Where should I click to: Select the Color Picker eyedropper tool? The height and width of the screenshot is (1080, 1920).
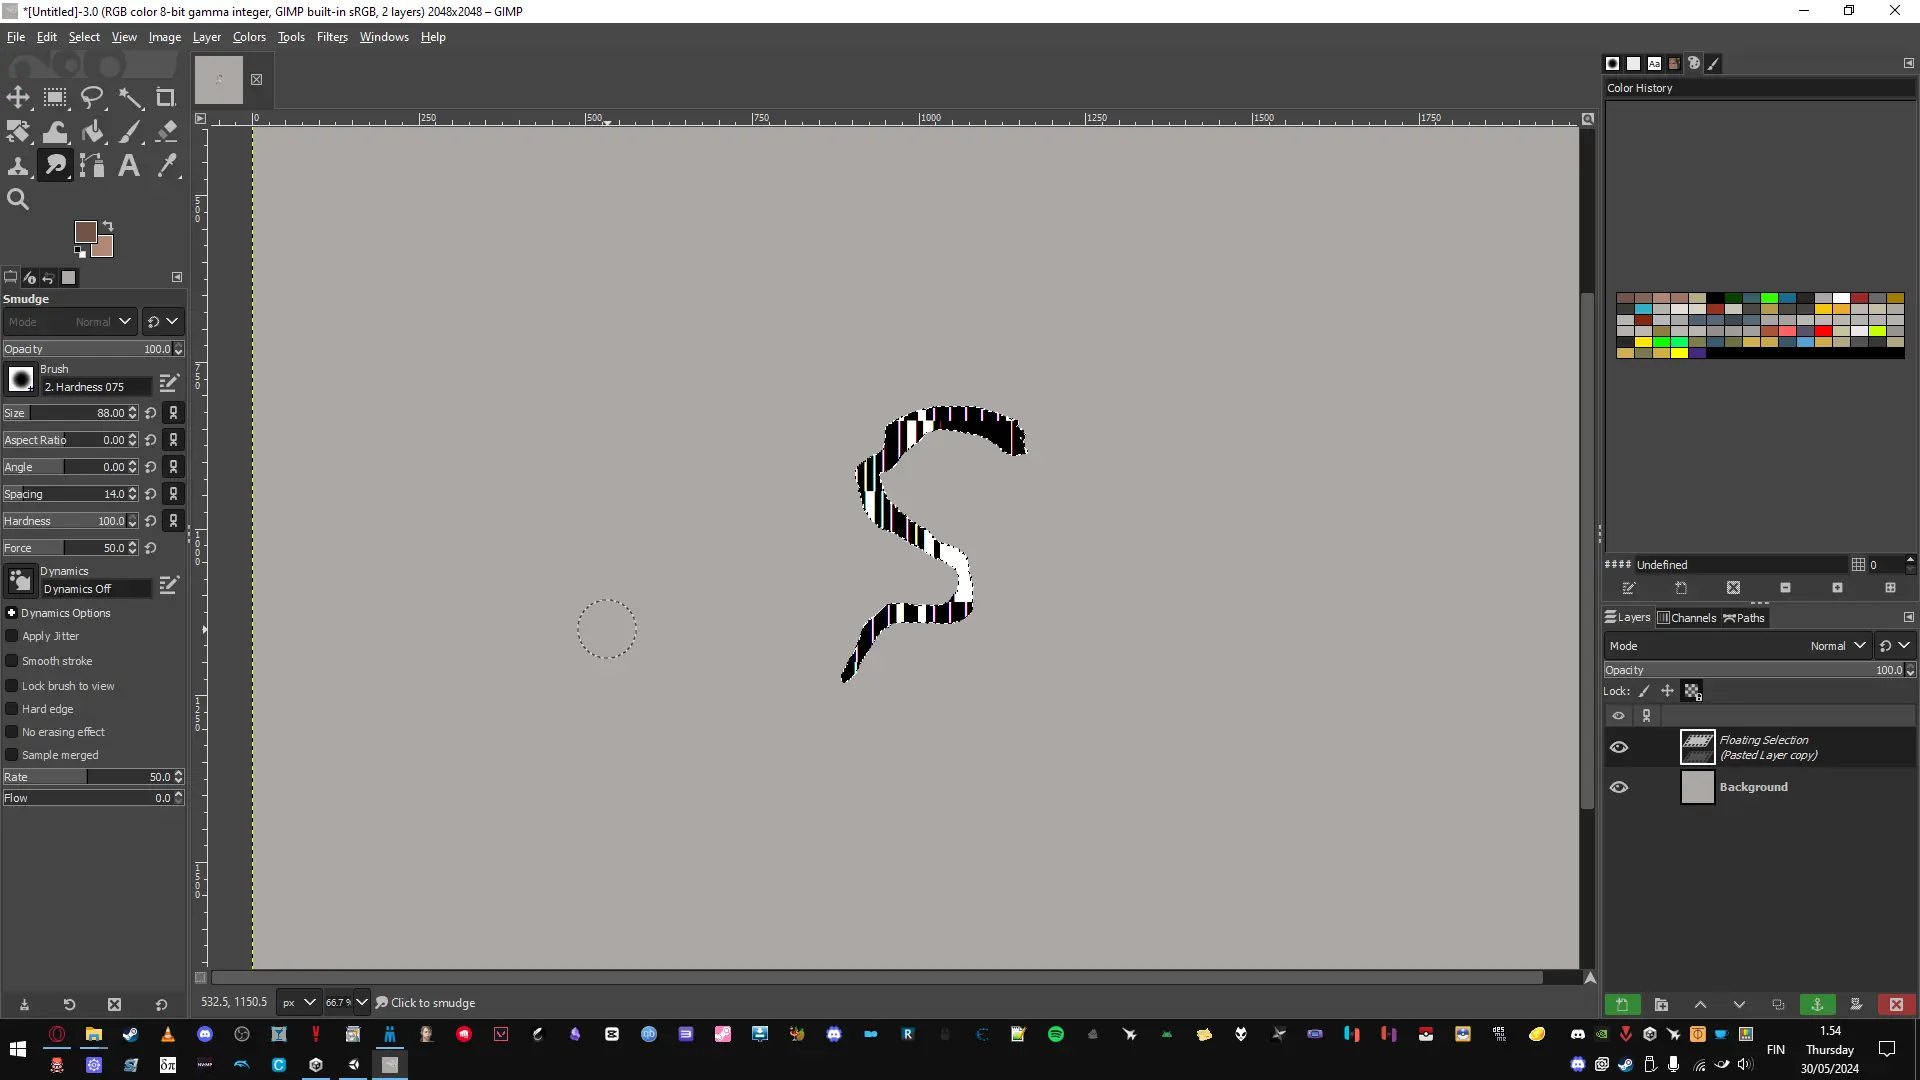click(166, 165)
